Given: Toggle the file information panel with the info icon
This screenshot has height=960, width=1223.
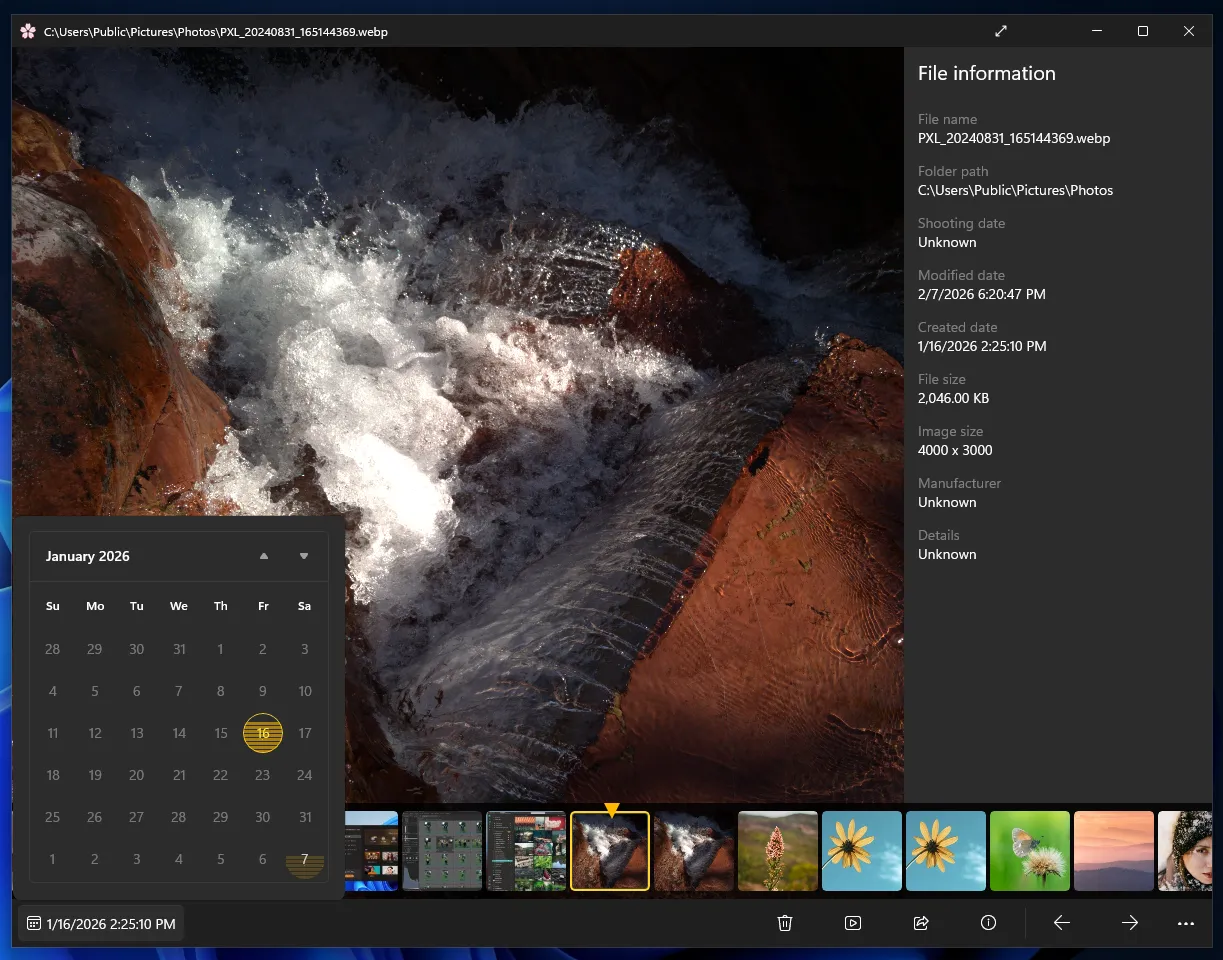Looking at the screenshot, I should (x=988, y=922).
